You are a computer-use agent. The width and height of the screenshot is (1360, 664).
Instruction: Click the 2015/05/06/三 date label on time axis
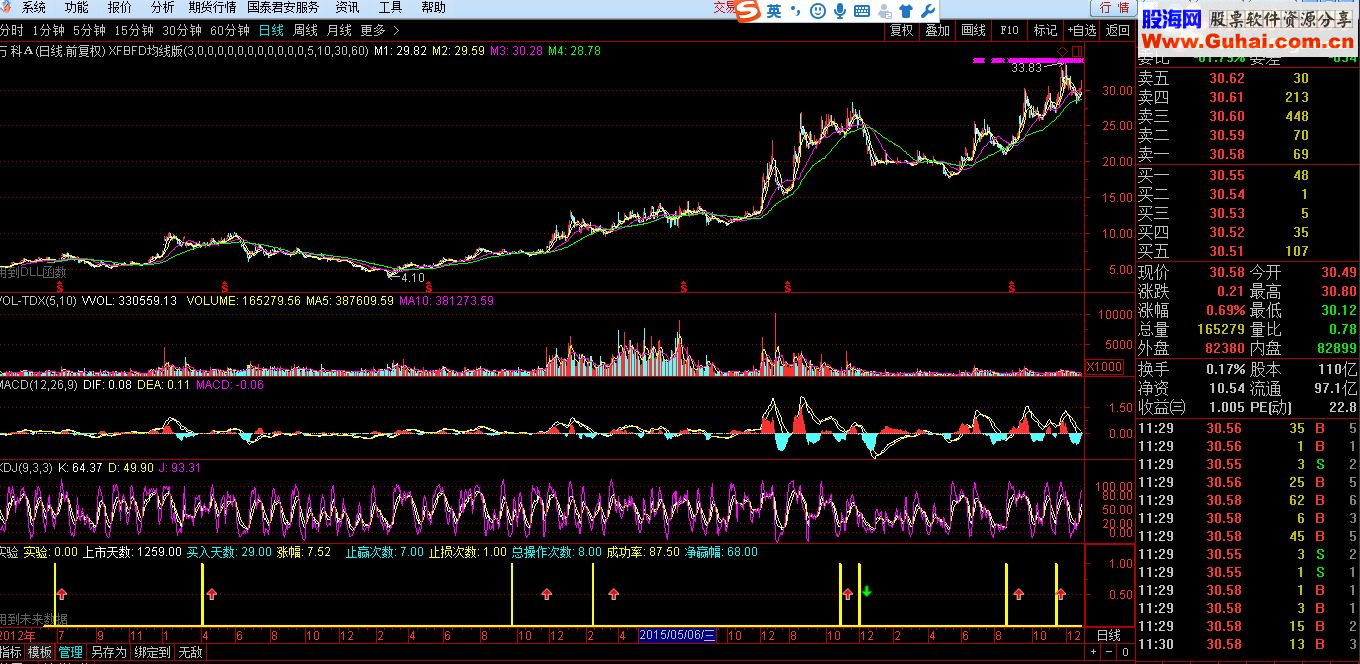click(x=677, y=636)
